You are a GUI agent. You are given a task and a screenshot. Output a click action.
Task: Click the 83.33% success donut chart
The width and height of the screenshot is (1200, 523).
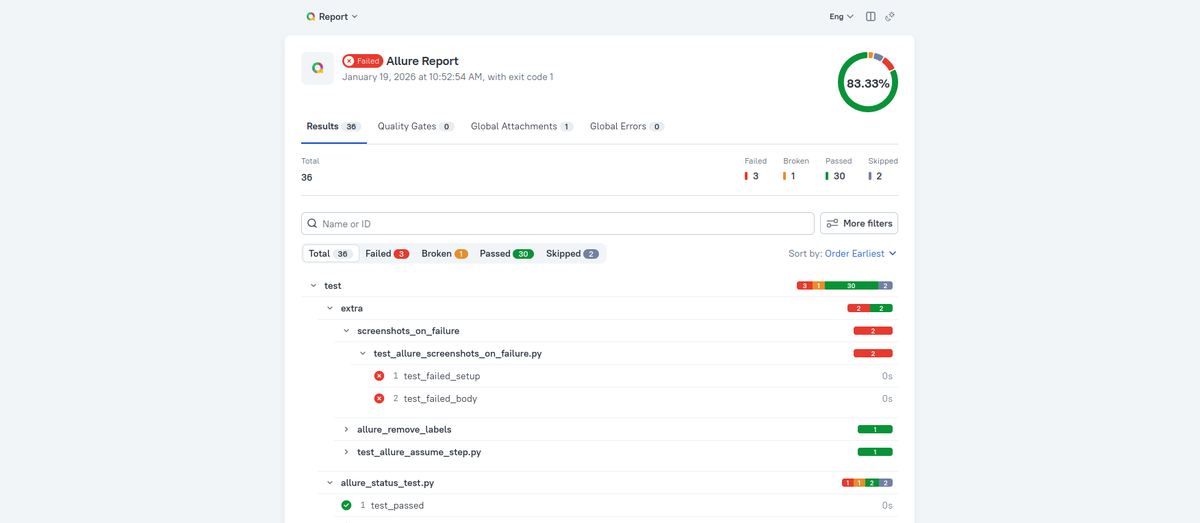click(867, 83)
